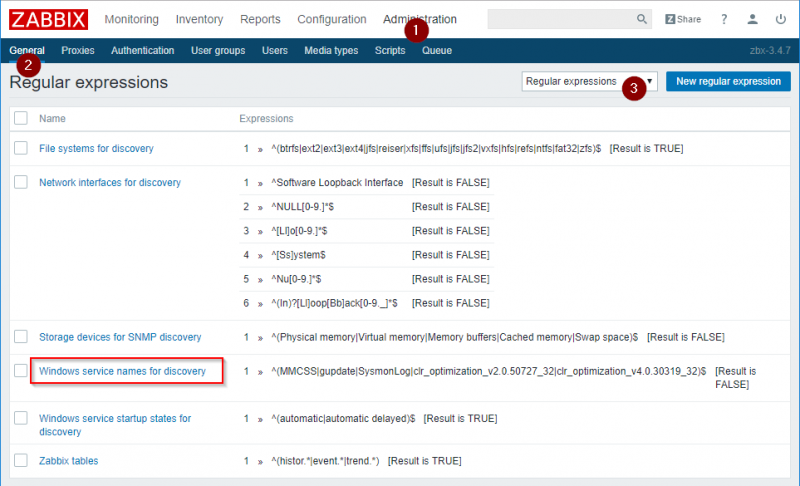Click the ^[Ll]o[0-9.]*$ expression text
800x486 pixels.
[299, 231]
